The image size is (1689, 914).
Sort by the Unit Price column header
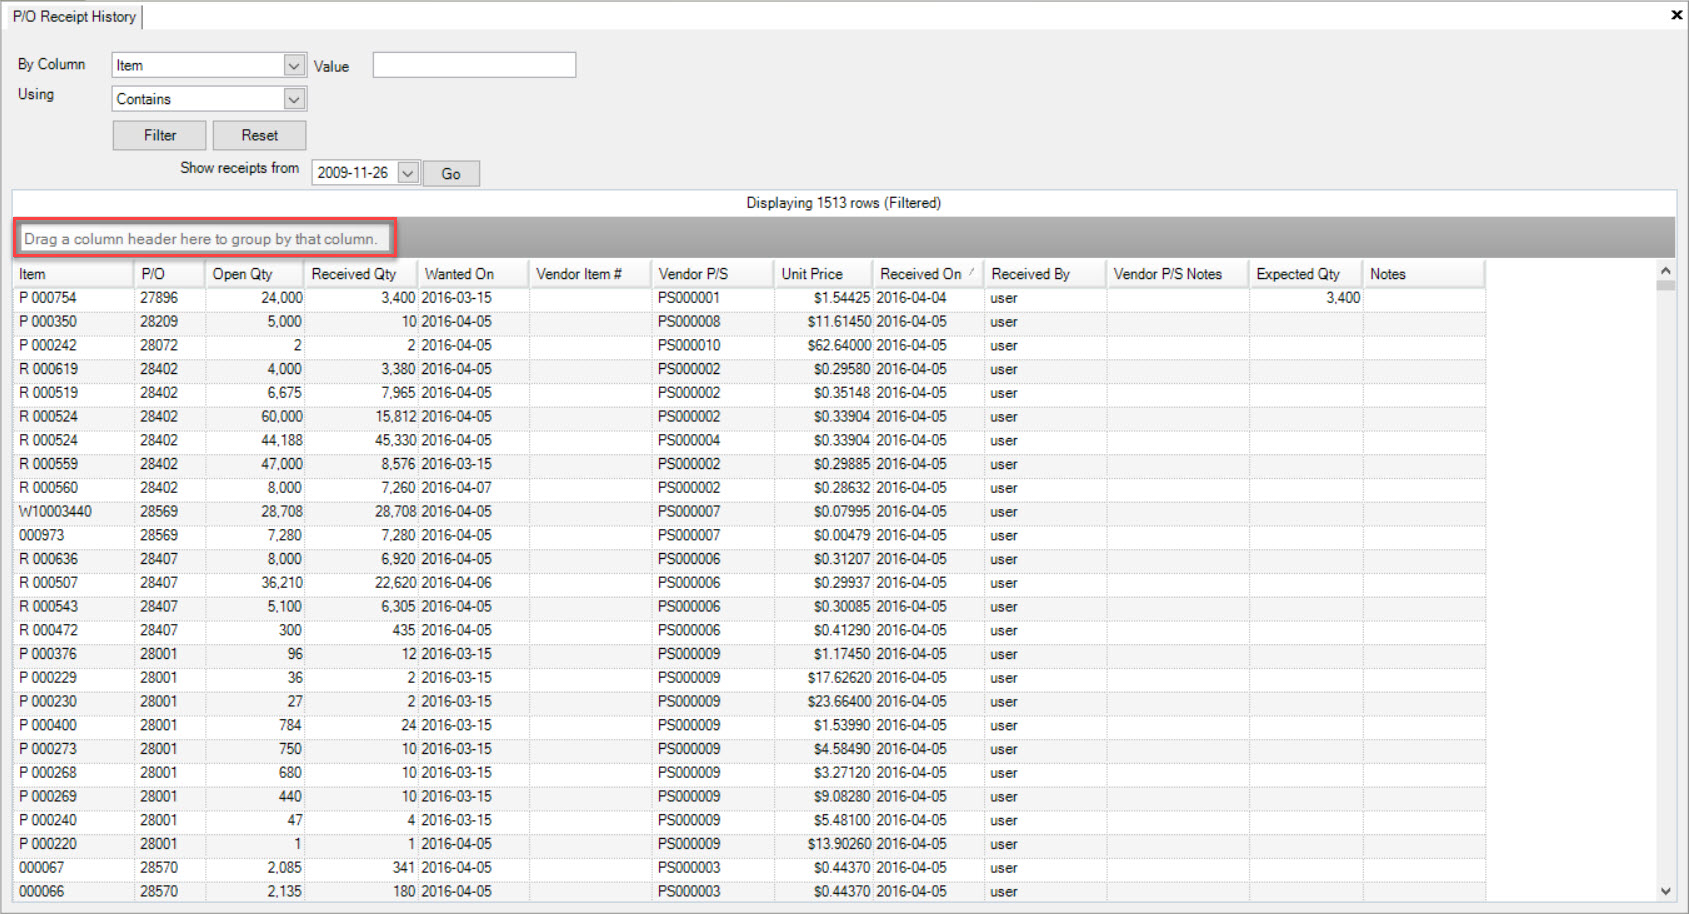point(823,274)
